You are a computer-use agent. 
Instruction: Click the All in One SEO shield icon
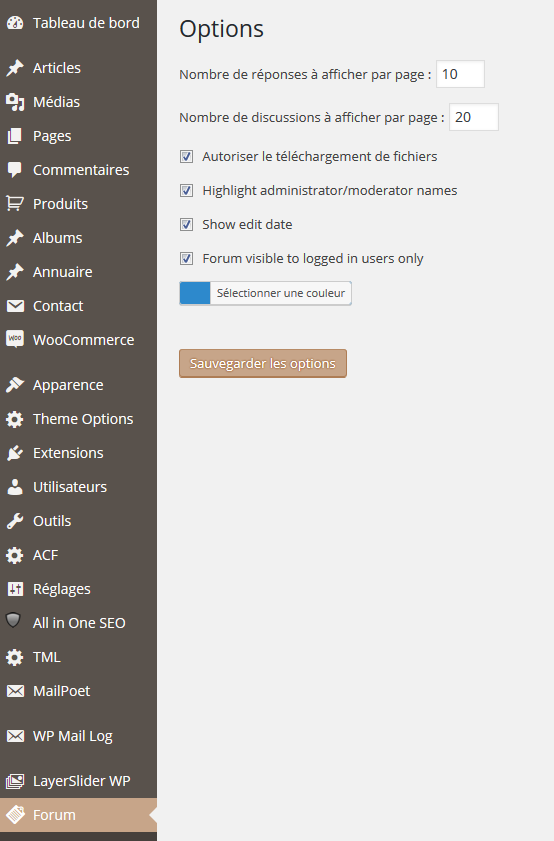tap(13, 621)
